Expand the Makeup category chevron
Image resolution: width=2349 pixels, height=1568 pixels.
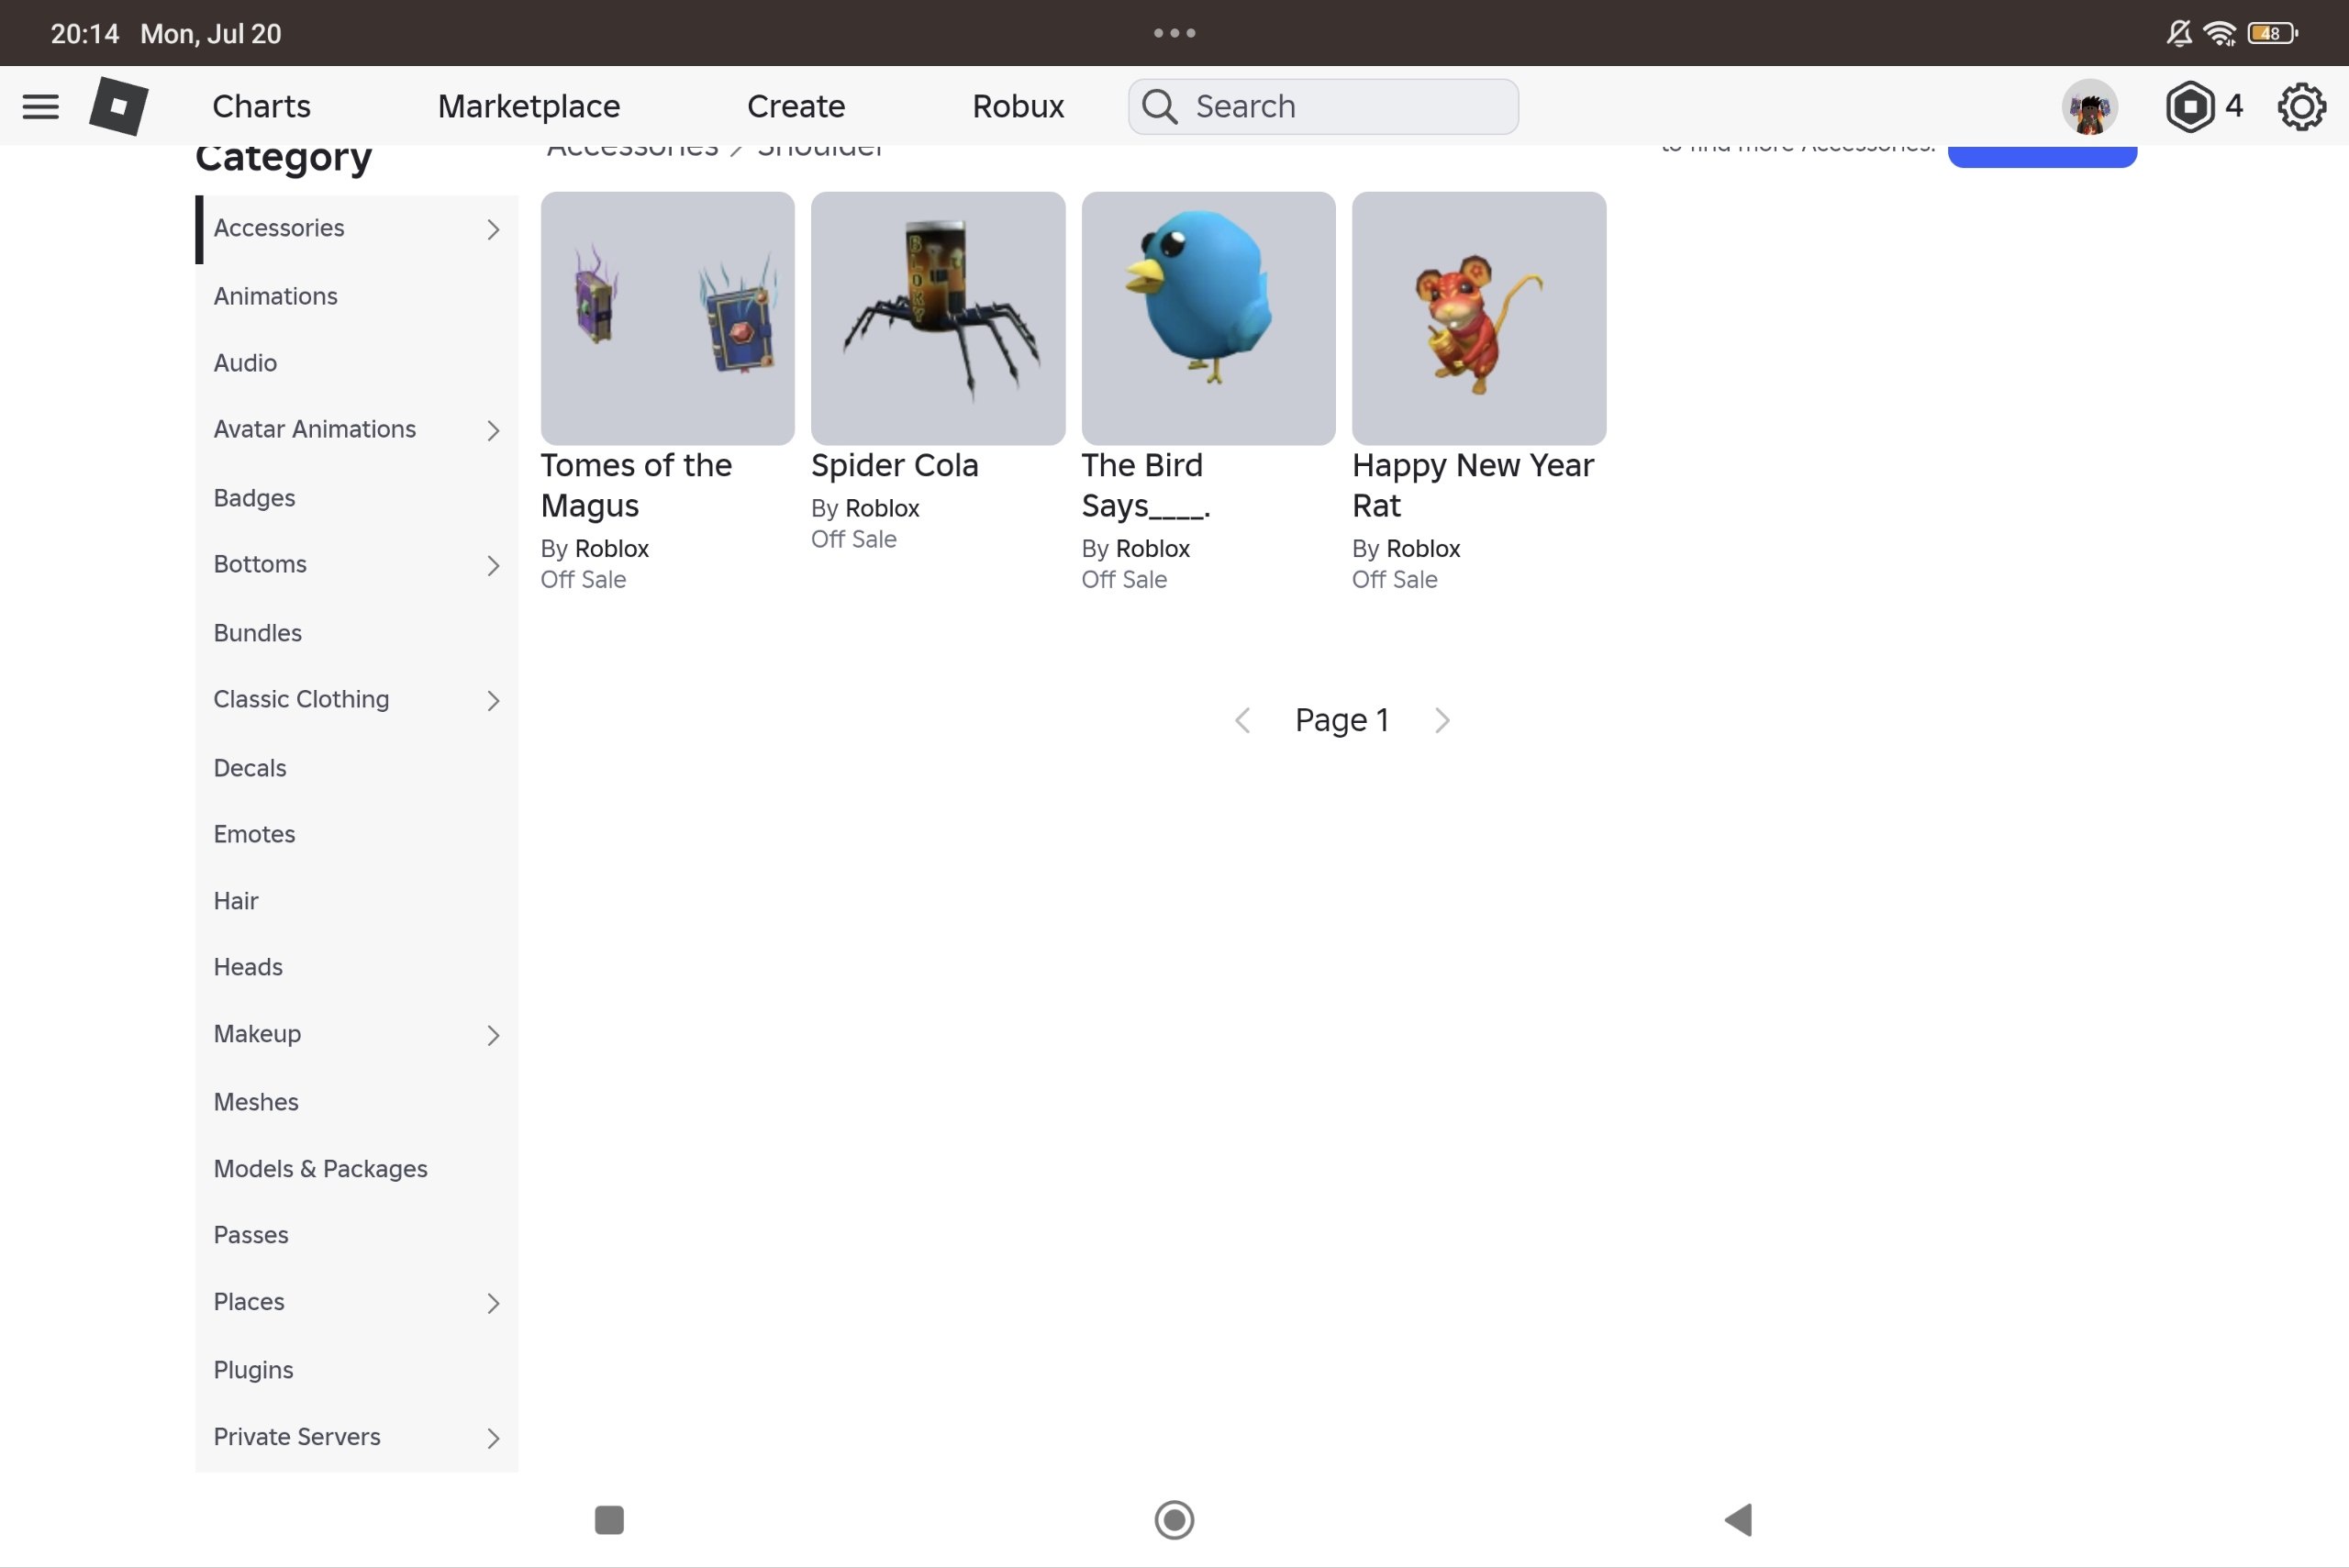pos(493,1035)
